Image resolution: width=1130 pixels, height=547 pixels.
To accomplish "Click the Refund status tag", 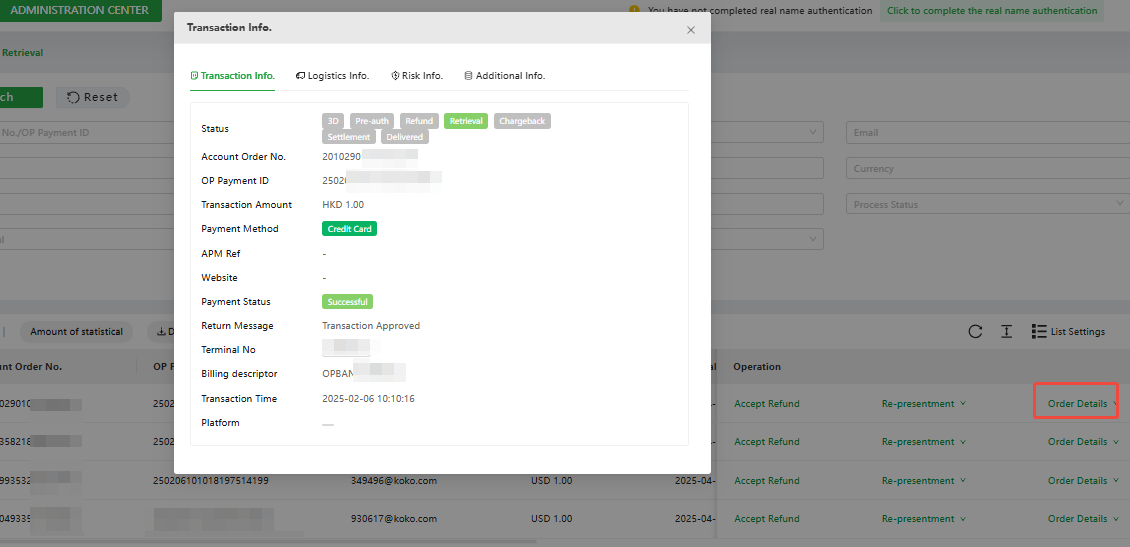I will tap(419, 121).
